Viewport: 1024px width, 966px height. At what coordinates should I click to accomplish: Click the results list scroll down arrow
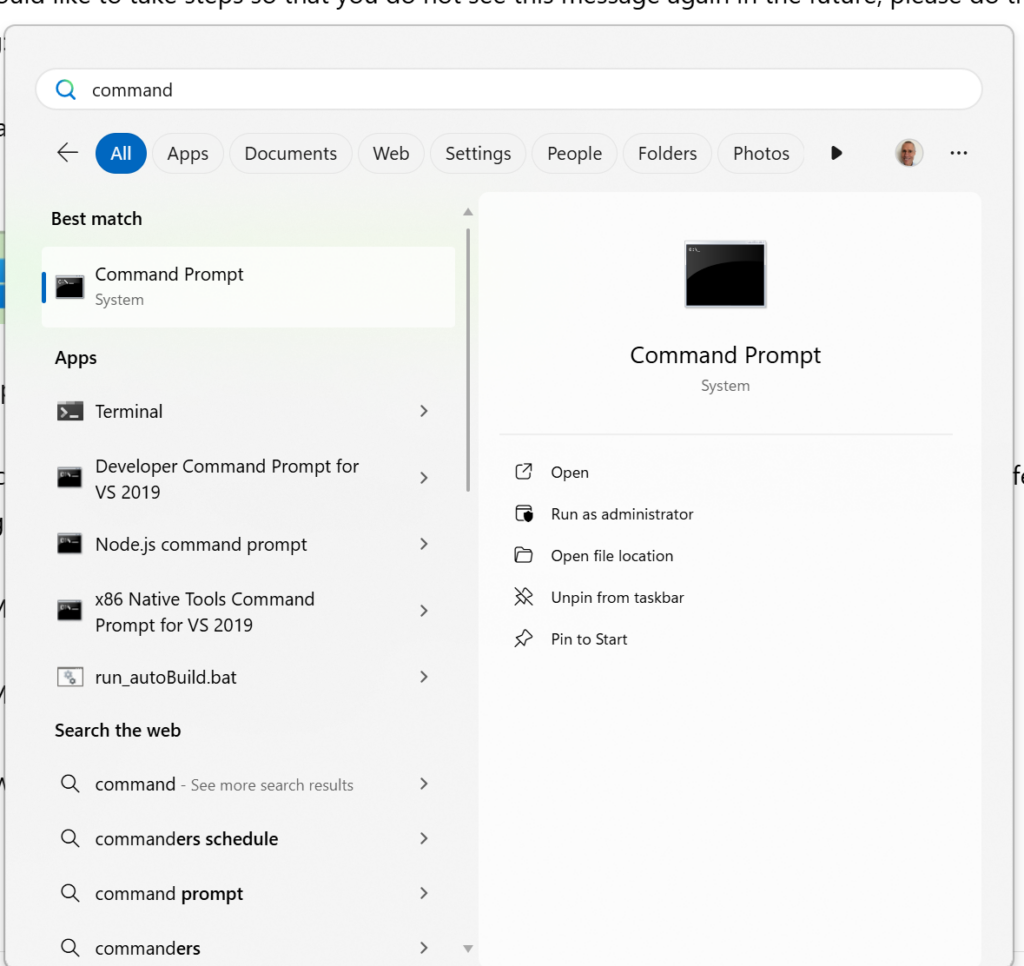pyautogui.click(x=468, y=948)
